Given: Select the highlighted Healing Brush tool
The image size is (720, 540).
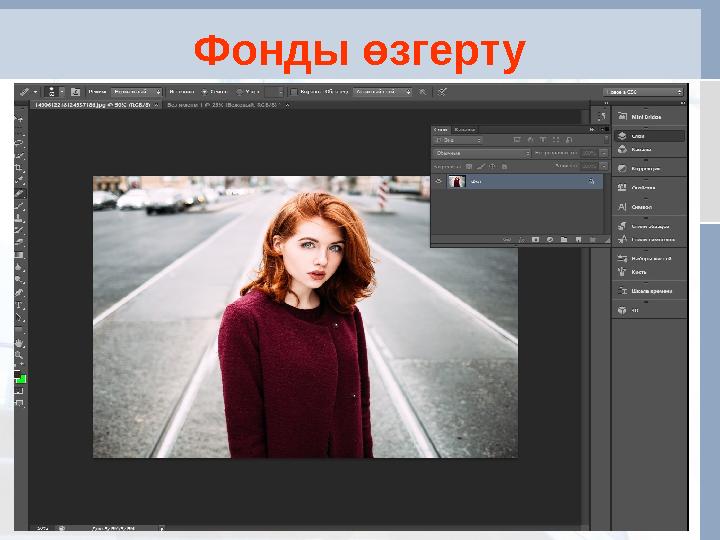Looking at the screenshot, I should (x=19, y=193).
